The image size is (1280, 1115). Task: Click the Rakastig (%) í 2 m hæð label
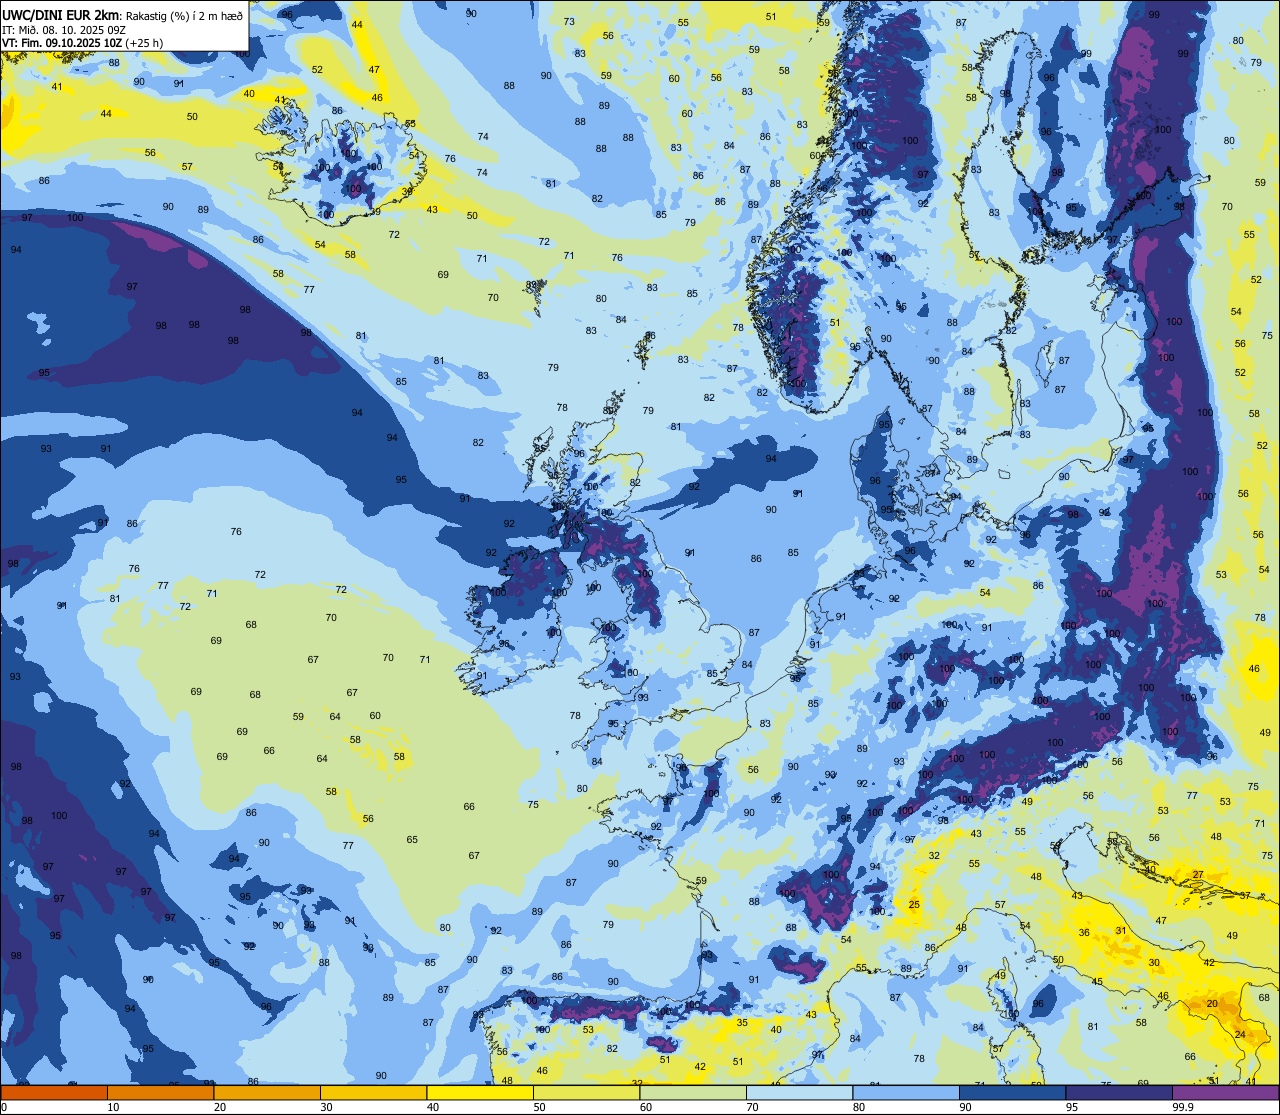pyautogui.click(x=184, y=16)
